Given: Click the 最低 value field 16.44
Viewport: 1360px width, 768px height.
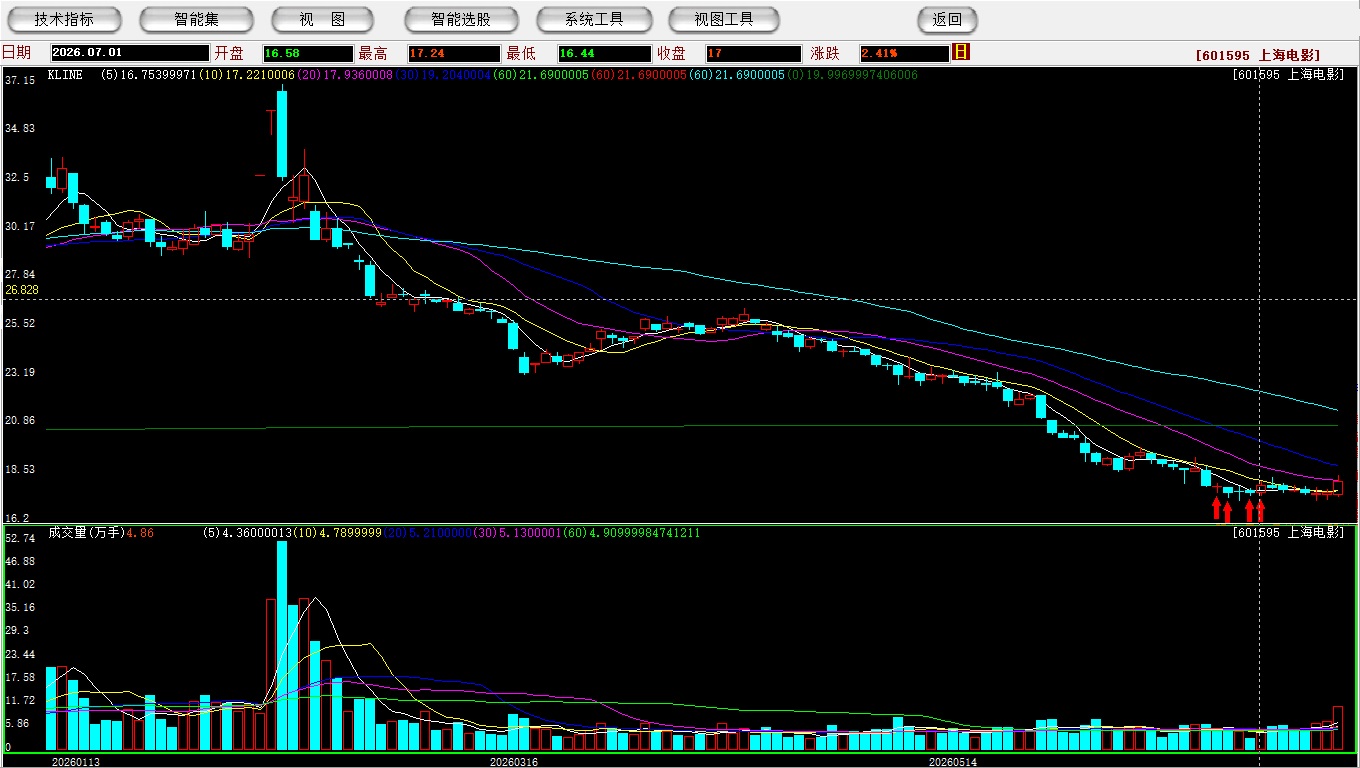Looking at the screenshot, I should [x=604, y=53].
